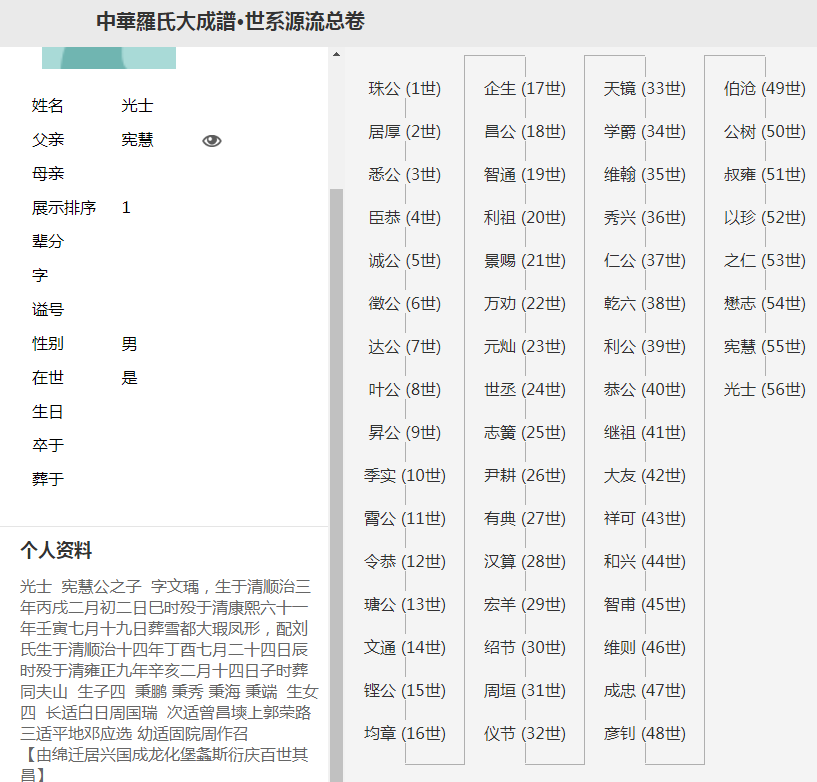The width and height of the screenshot is (817, 782).
Task: Open 世丞 (24世)
Action: (525, 390)
